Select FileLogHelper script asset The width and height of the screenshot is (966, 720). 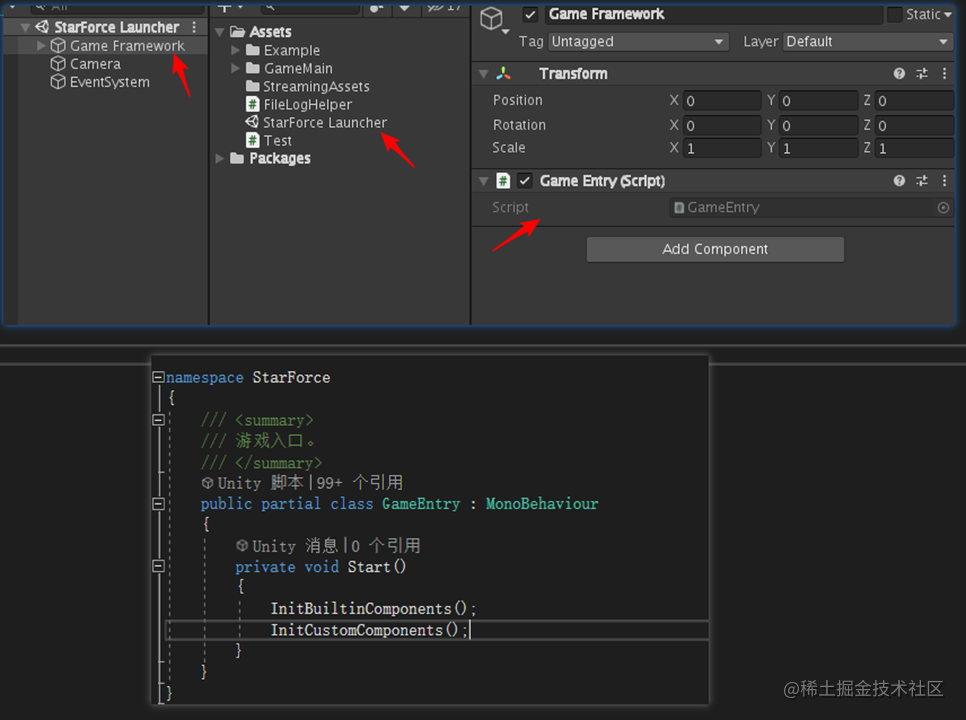307,104
